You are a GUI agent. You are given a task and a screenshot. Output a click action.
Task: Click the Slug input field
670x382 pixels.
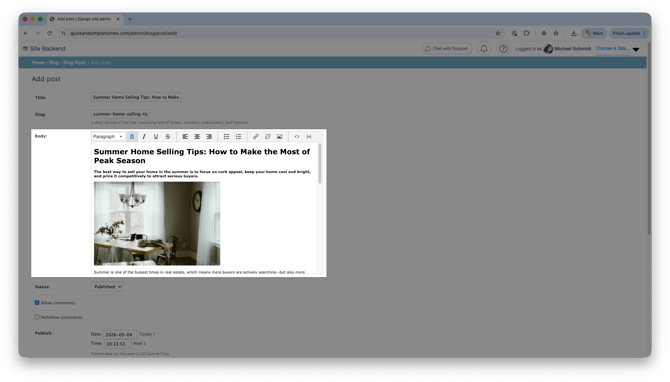(x=120, y=114)
